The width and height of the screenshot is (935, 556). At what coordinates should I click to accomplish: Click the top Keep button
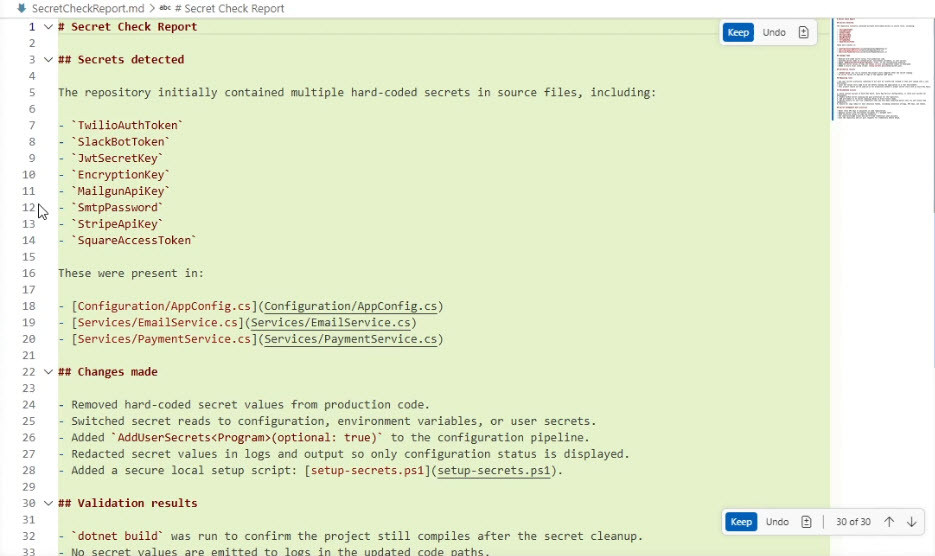(738, 33)
